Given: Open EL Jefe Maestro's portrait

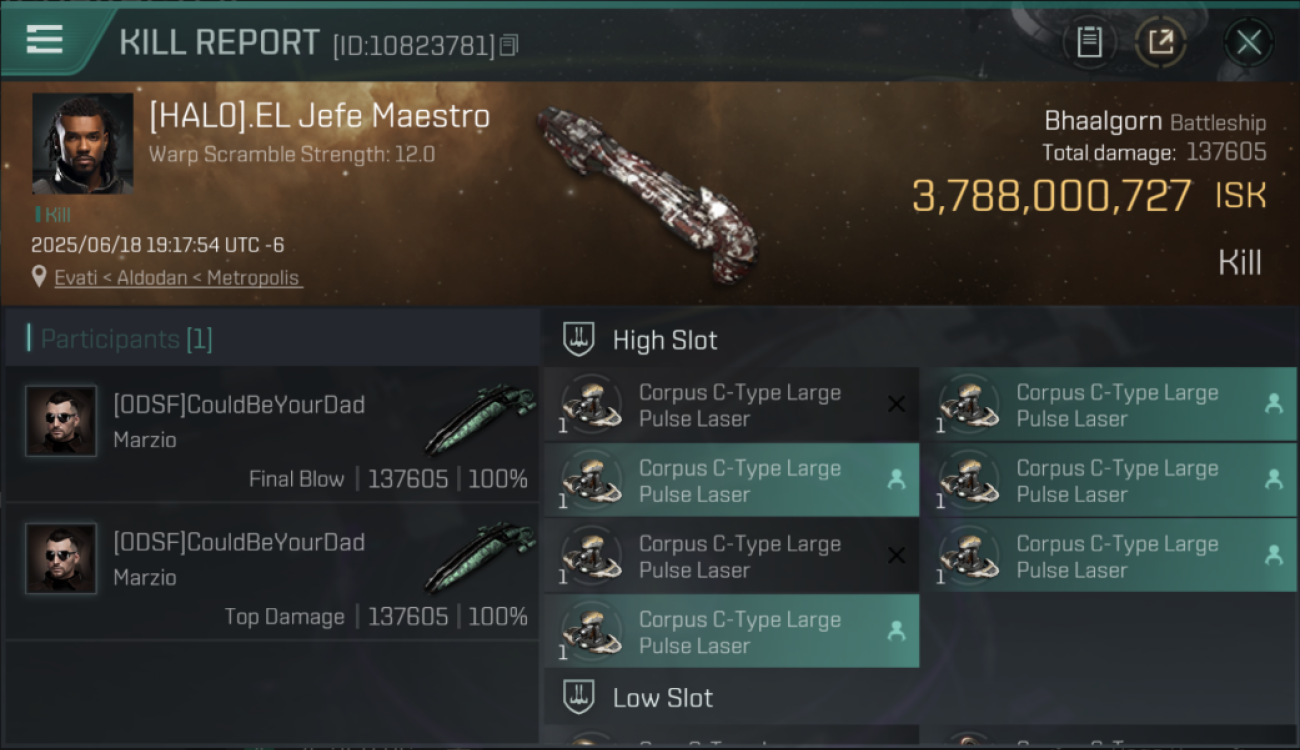Looking at the screenshot, I should pos(82,144).
